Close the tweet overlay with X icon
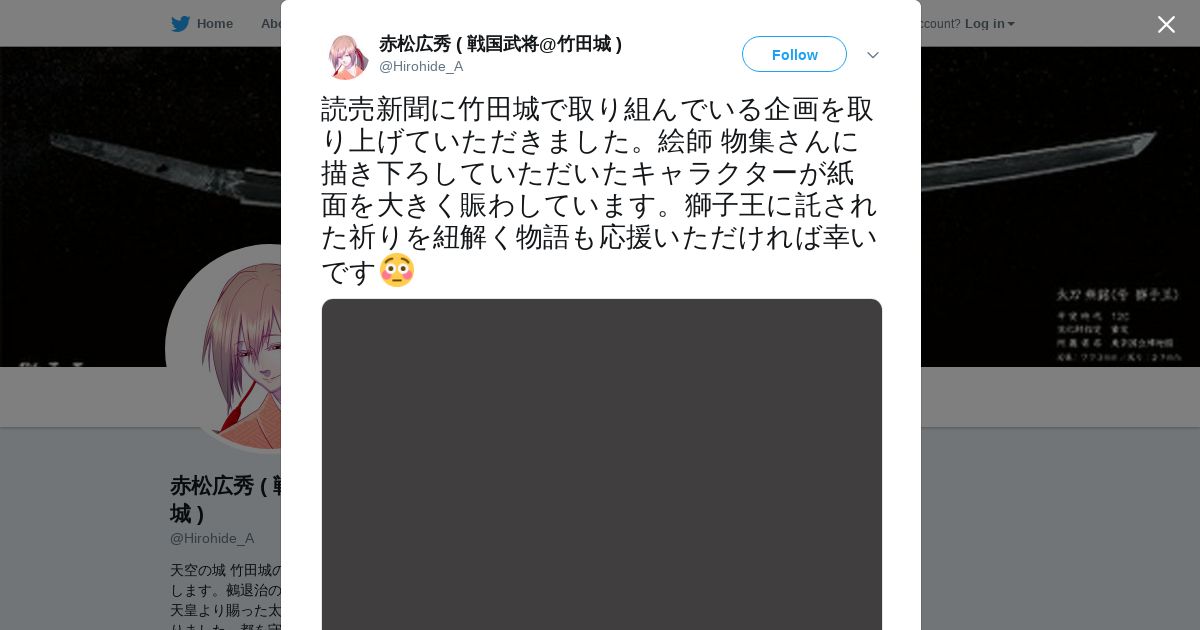This screenshot has height=630, width=1200. [1166, 24]
